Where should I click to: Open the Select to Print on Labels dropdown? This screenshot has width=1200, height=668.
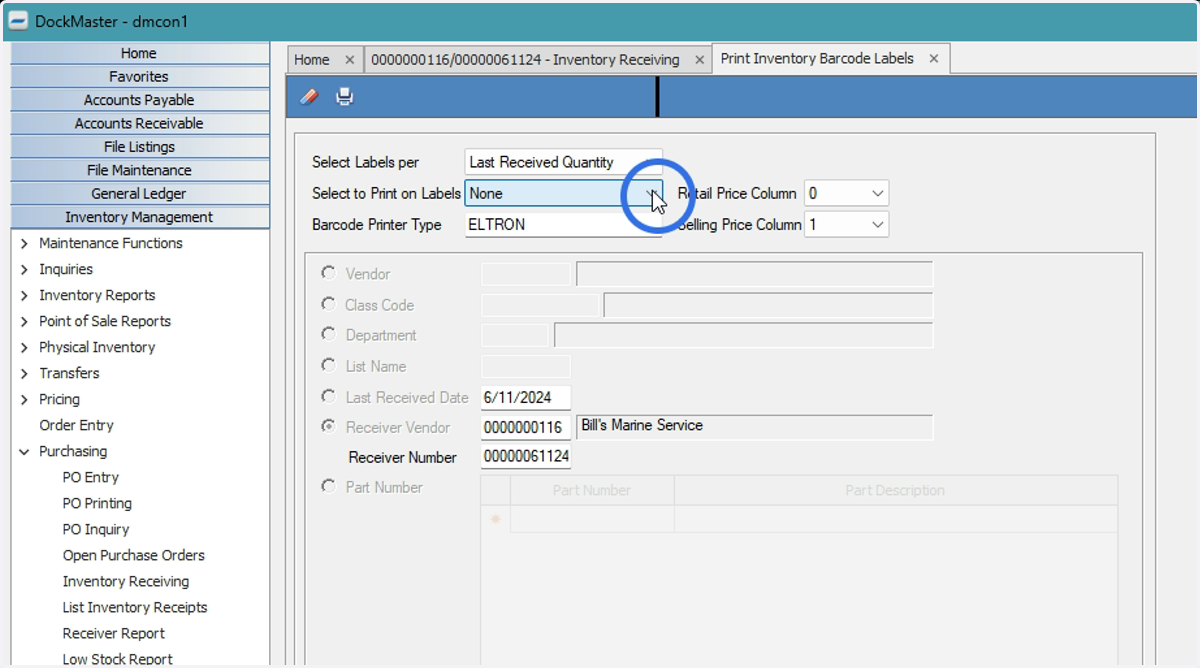pos(651,193)
